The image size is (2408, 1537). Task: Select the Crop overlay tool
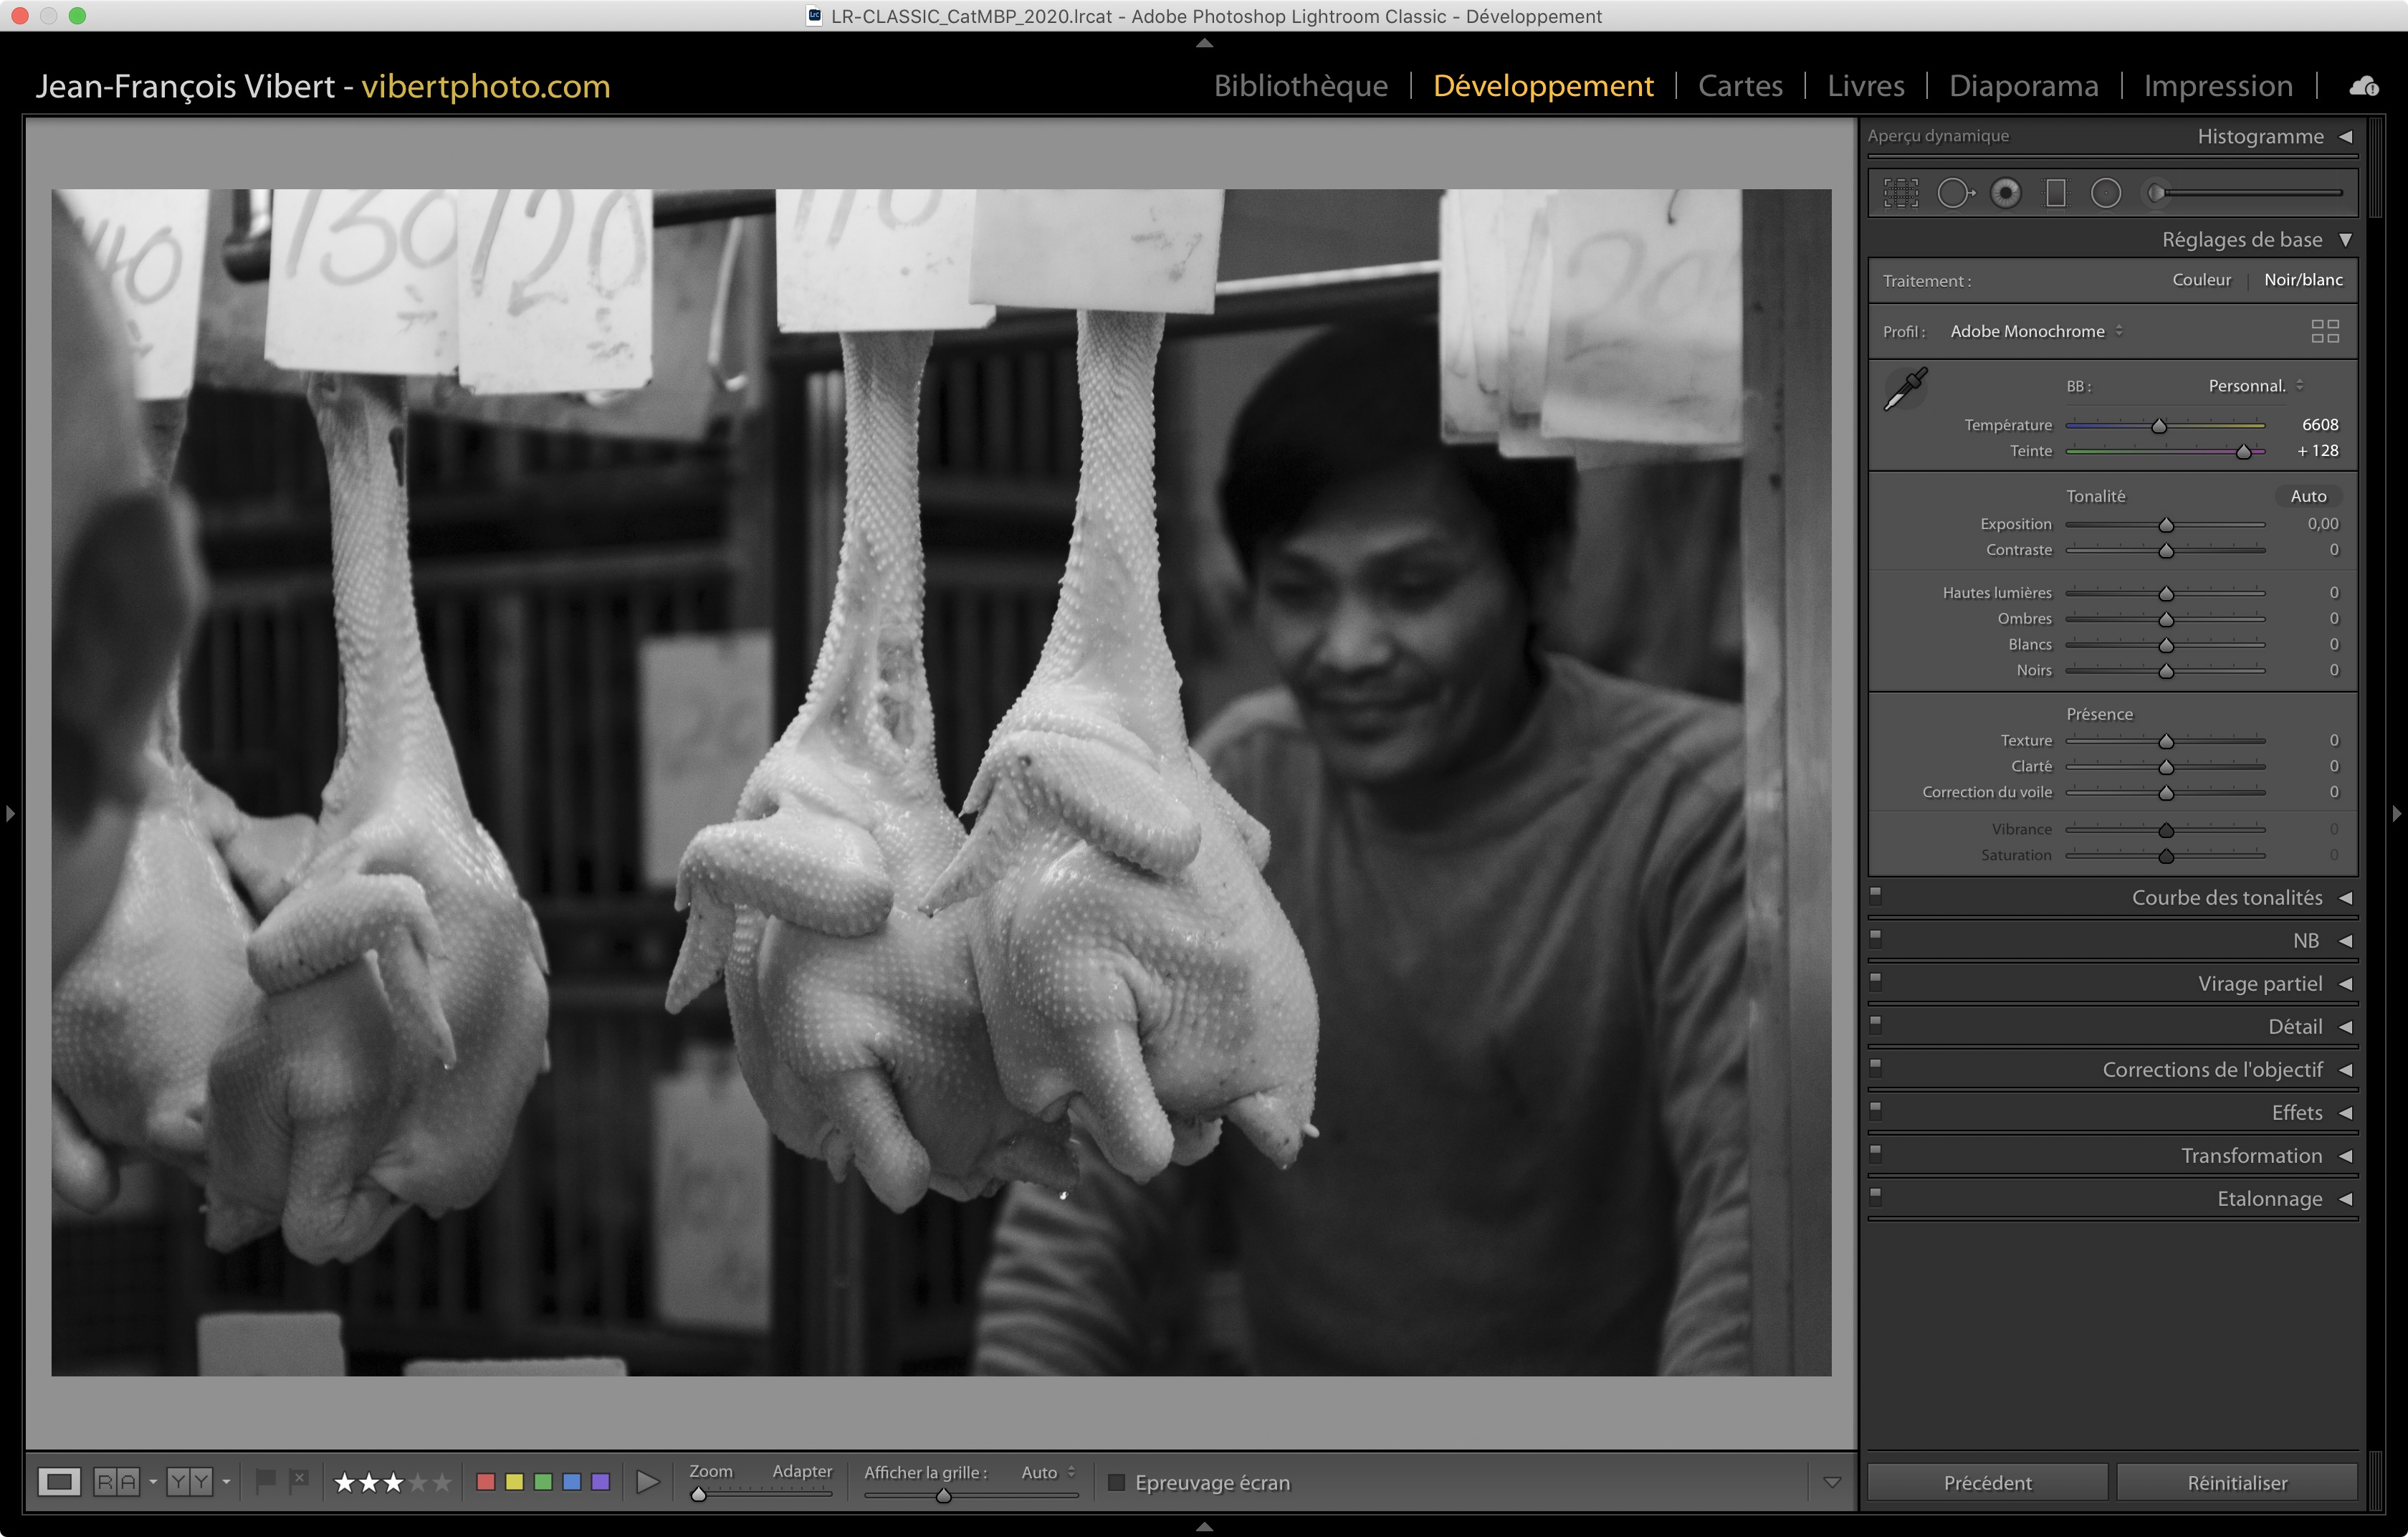click(x=1901, y=192)
